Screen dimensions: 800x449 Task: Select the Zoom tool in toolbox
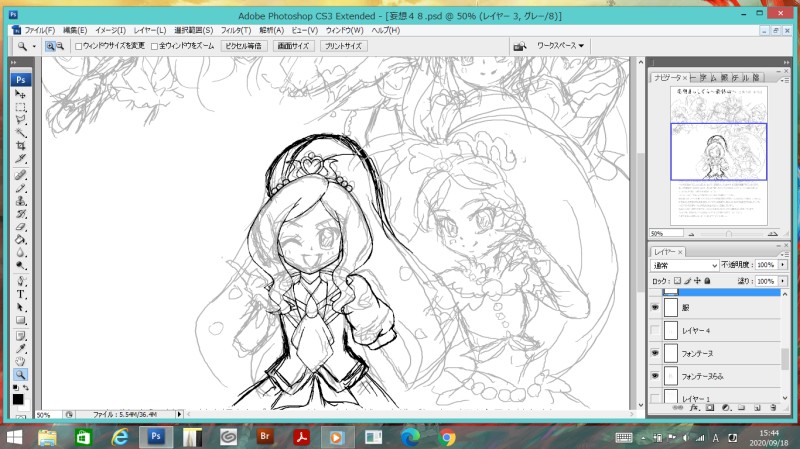[20, 375]
